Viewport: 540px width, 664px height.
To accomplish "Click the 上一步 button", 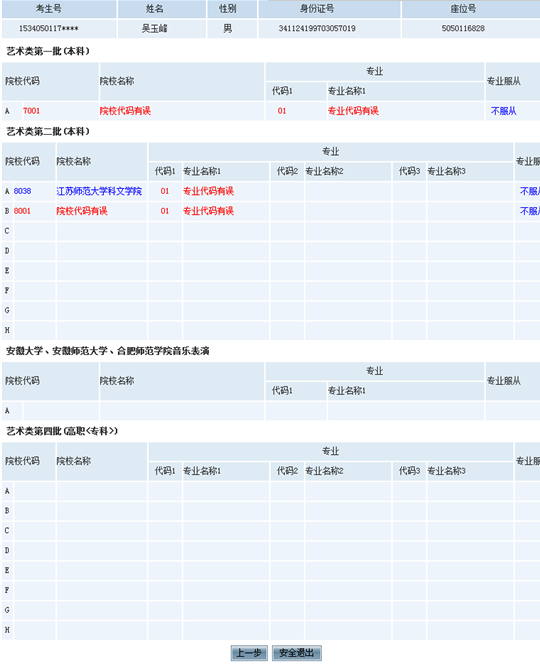I will coord(249,653).
